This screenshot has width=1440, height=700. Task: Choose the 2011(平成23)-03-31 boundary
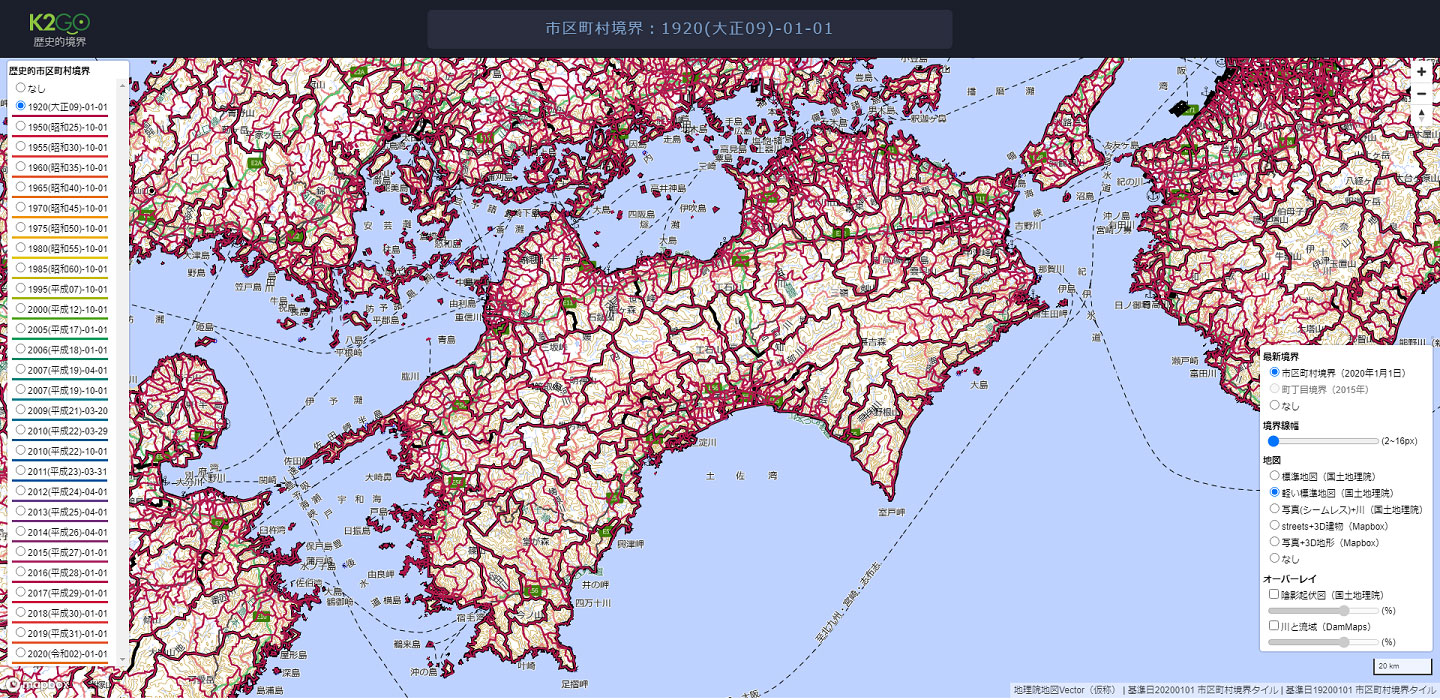click(x=21, y=471)
